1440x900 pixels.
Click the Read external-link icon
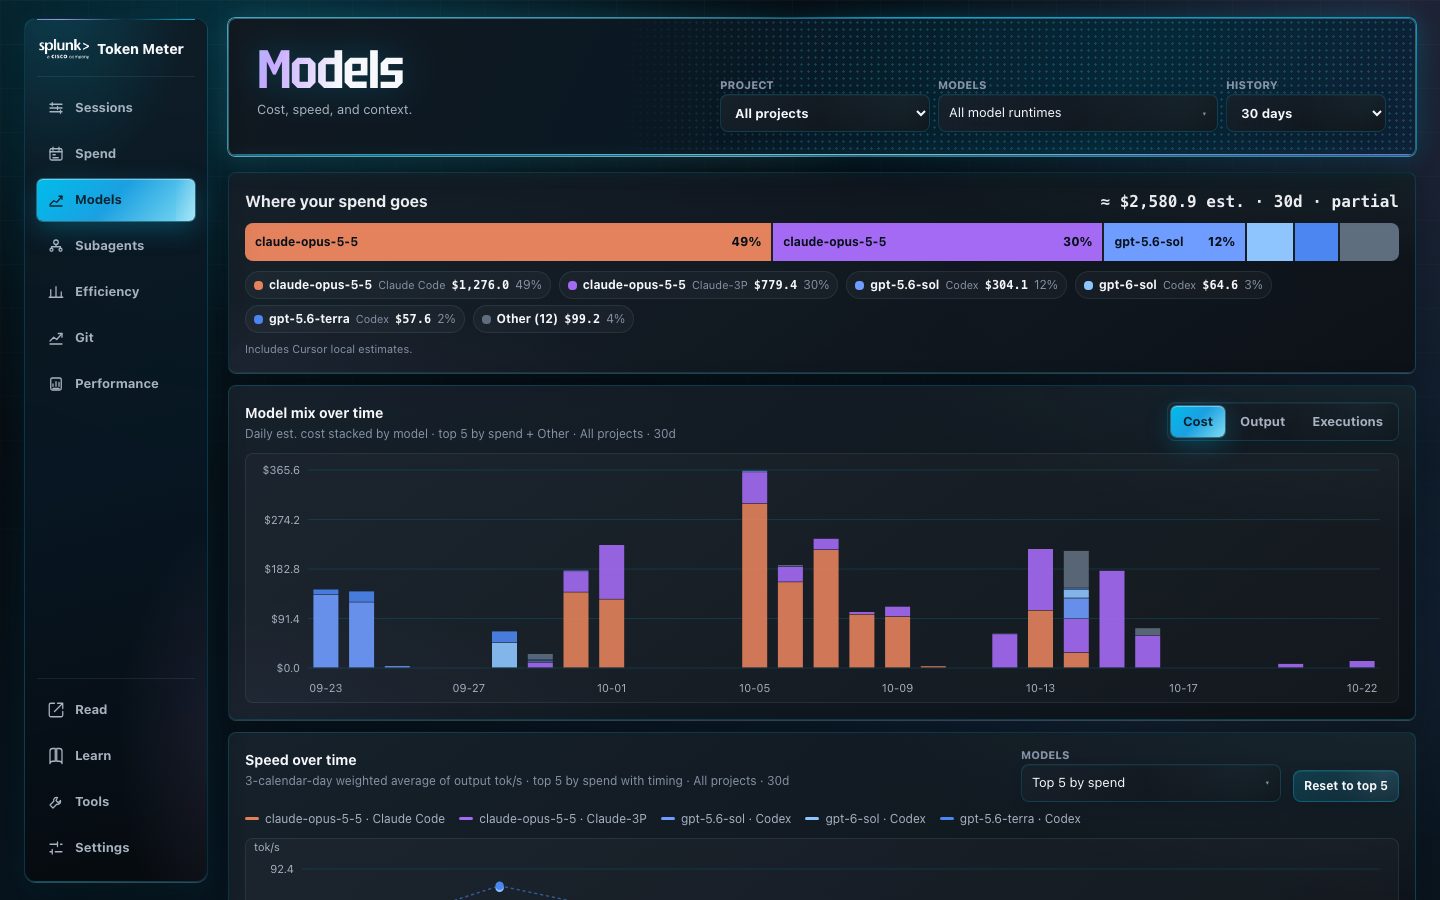pos(56,710)
